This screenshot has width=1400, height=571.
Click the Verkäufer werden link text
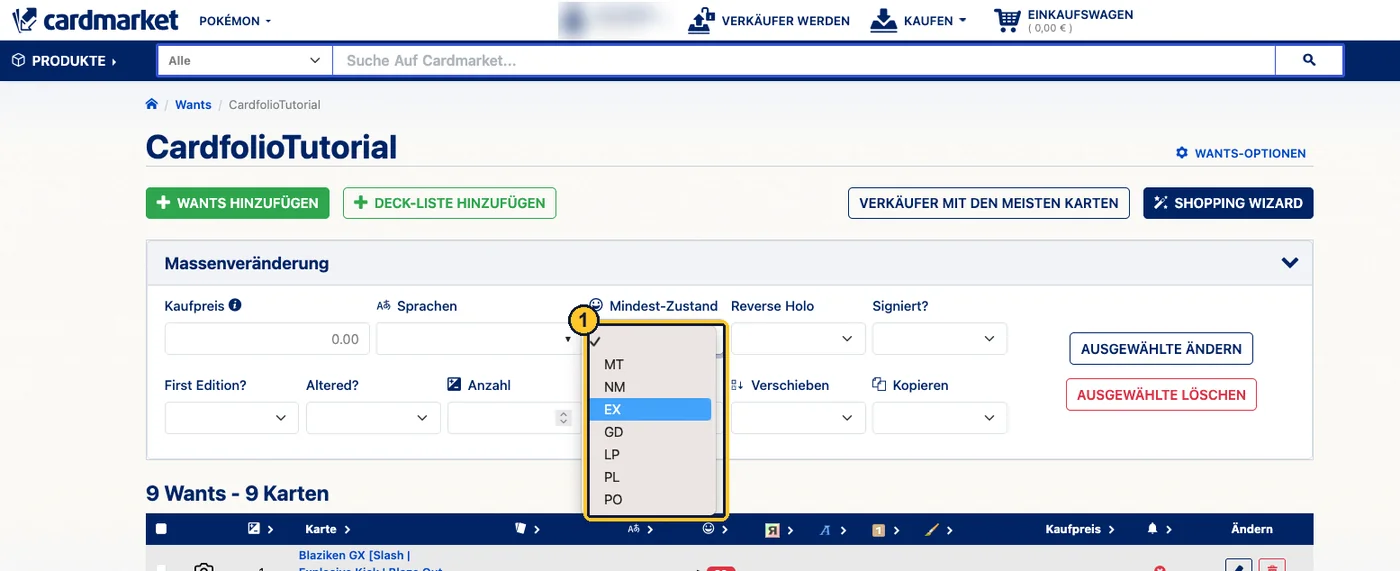(785, 21)
